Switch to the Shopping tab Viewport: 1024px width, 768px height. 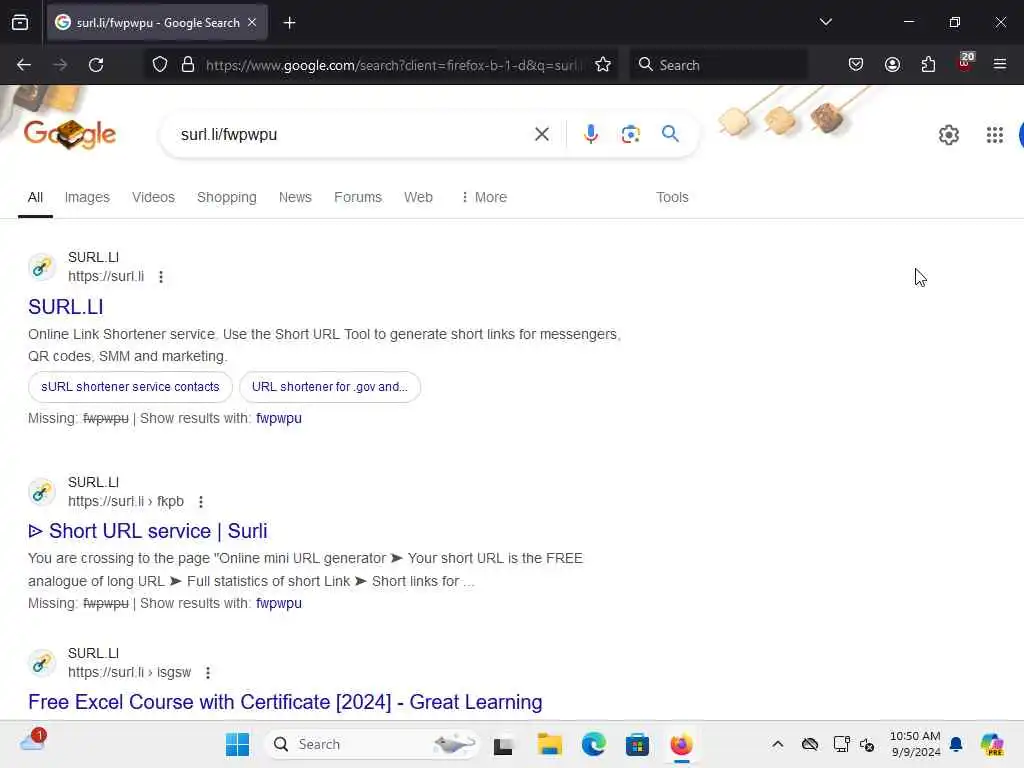tap(227, 197)
